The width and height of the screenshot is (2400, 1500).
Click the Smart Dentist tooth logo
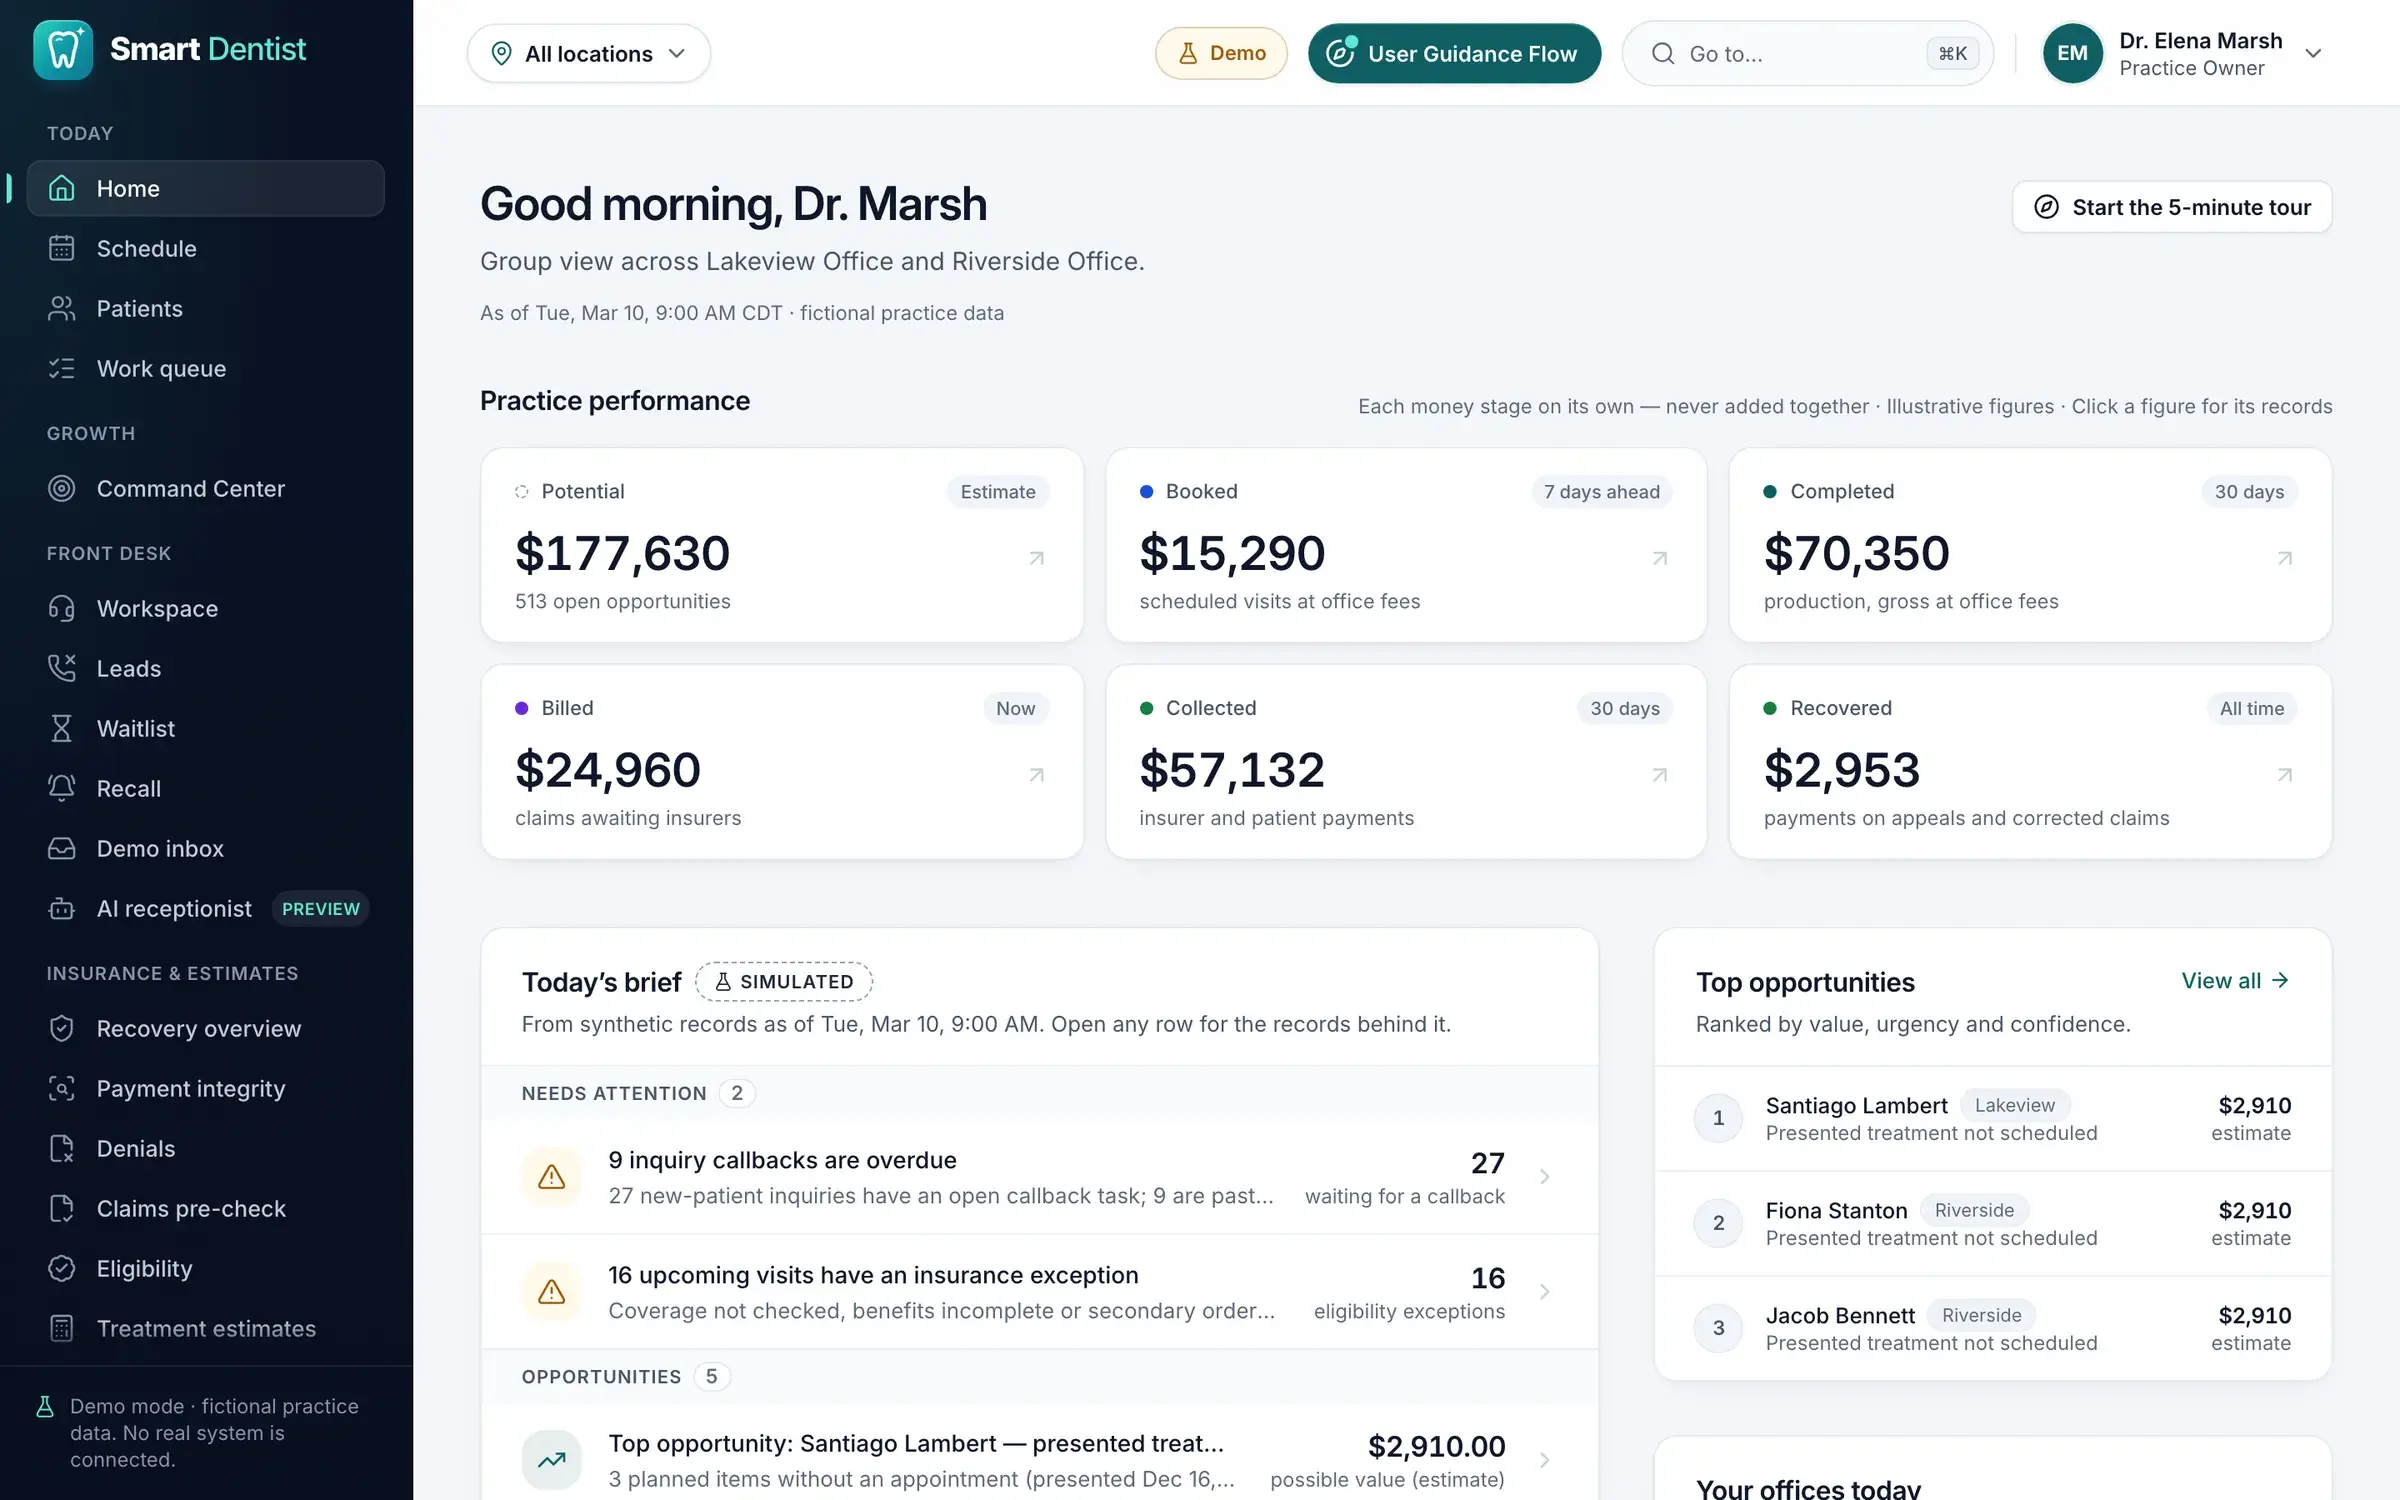pos(63,49)
